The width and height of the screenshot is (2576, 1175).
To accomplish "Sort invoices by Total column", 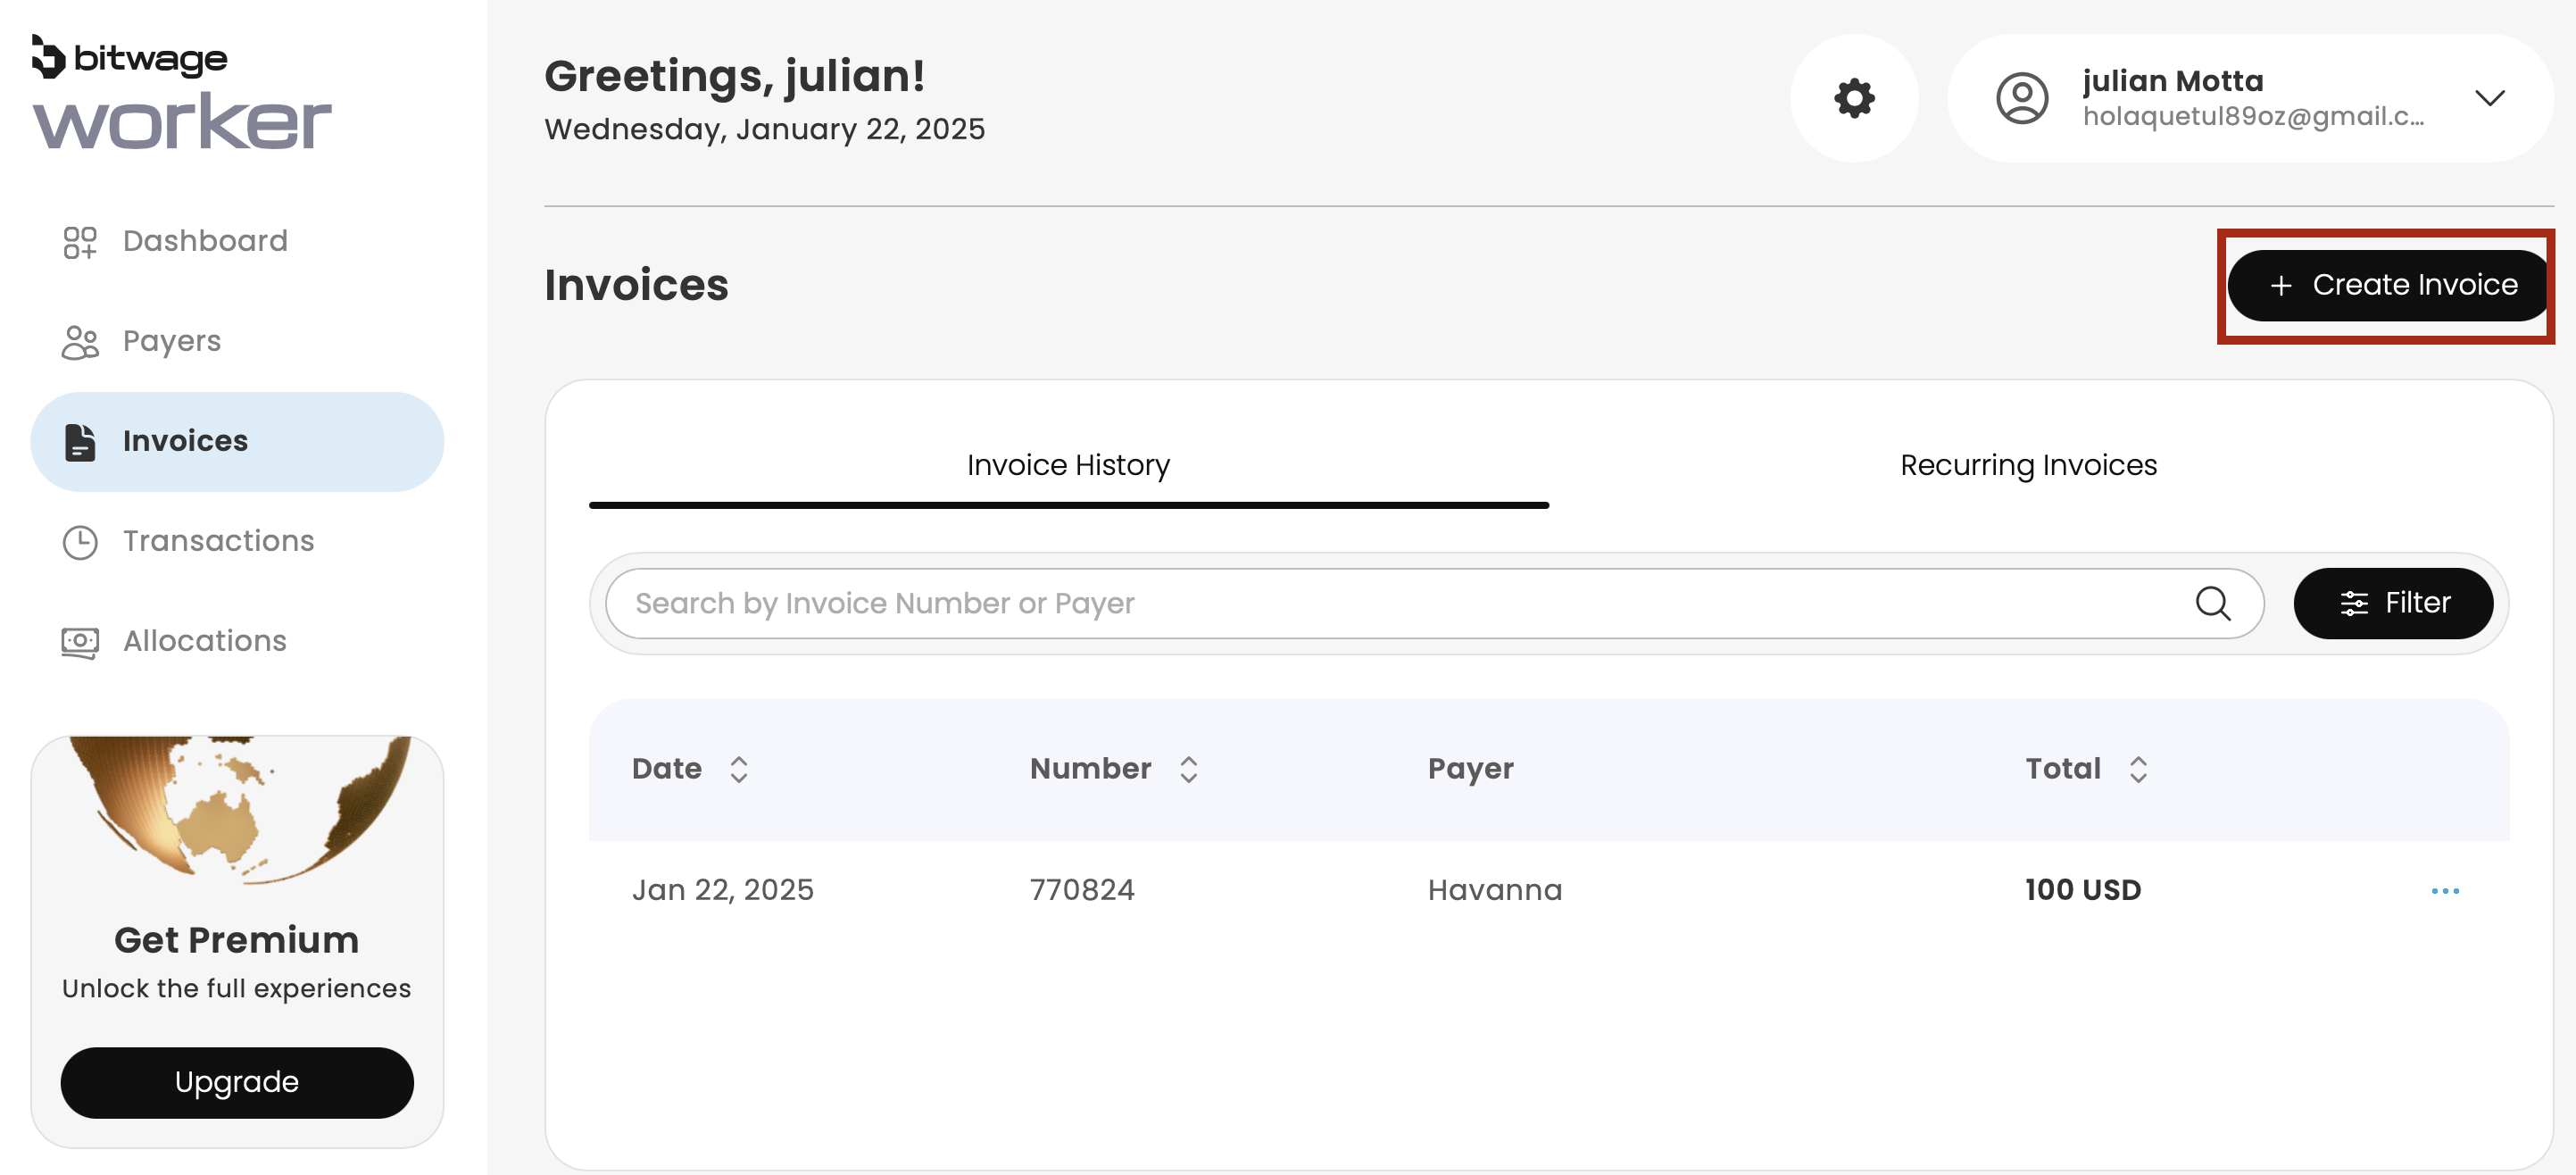I will click(2137, 769).
